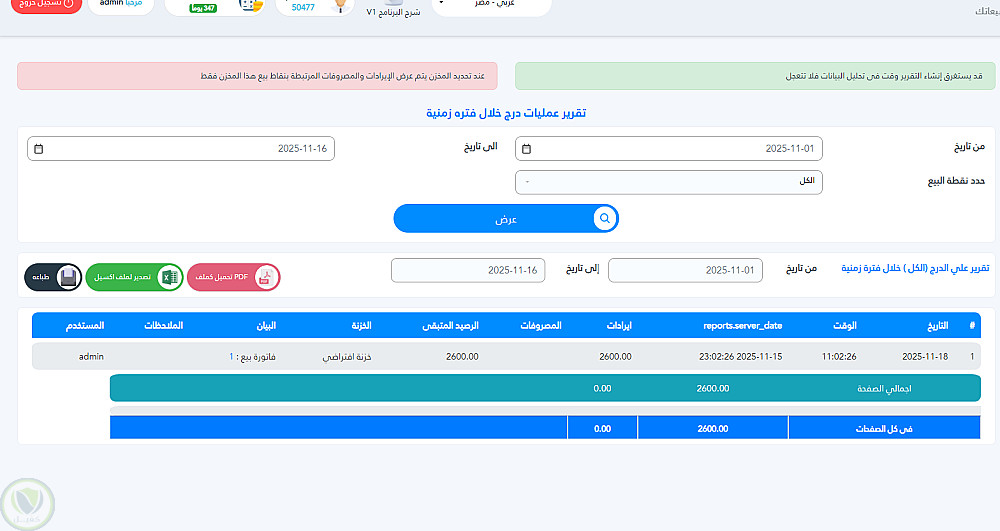Click the lower from-date box 2025-11-01

point(685,270)
